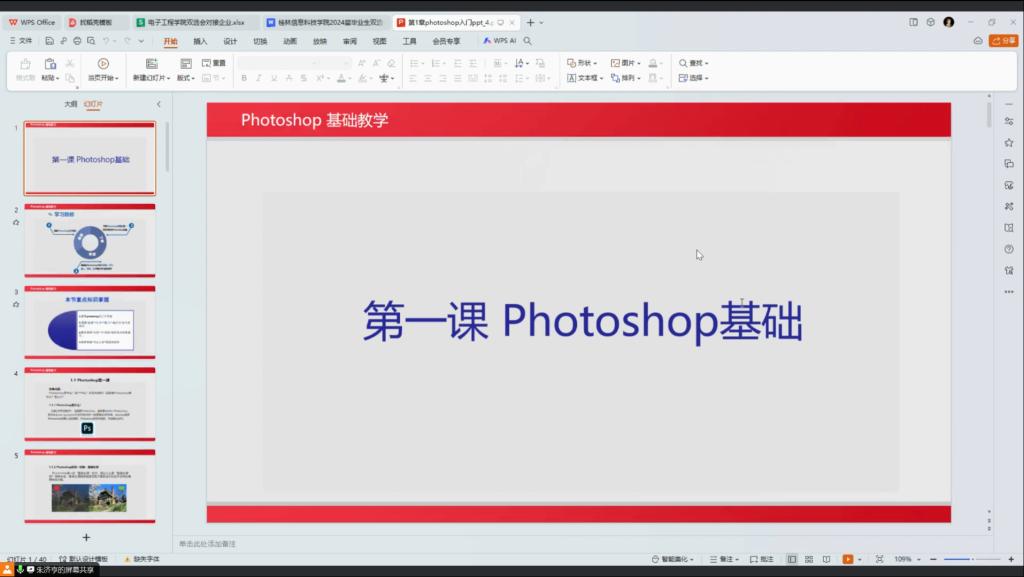Click the paste clipboard icon
Image resolution: width=1024 pixels, height=577 pixels.
[50, 63]
